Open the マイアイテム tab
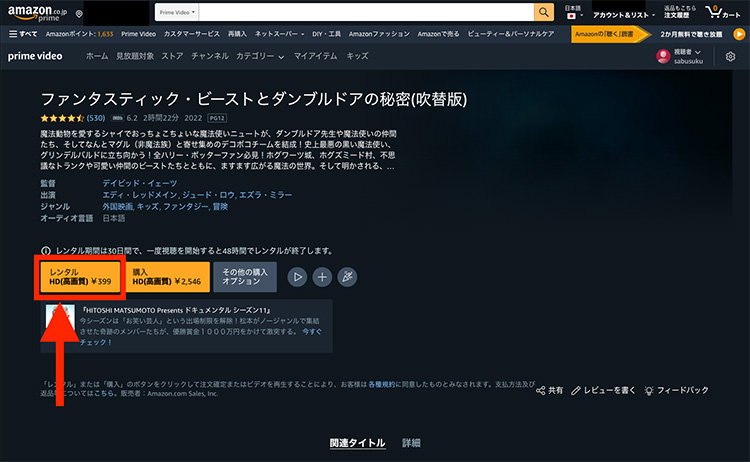 (315, 56)
